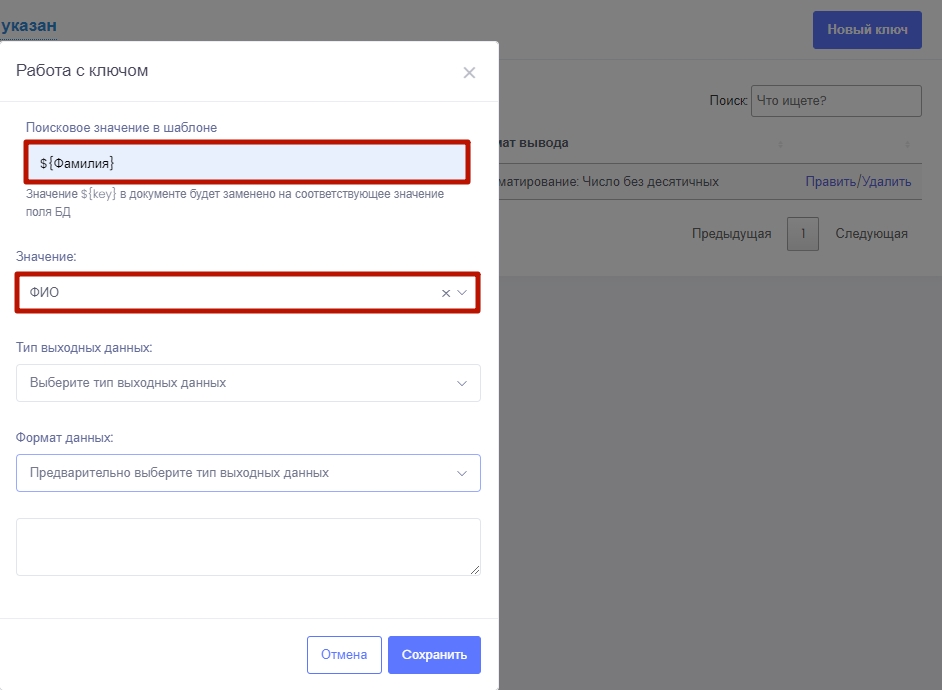Open the 'Тип выходных данных' dropdown
The image size is (942, 690).
248,383
